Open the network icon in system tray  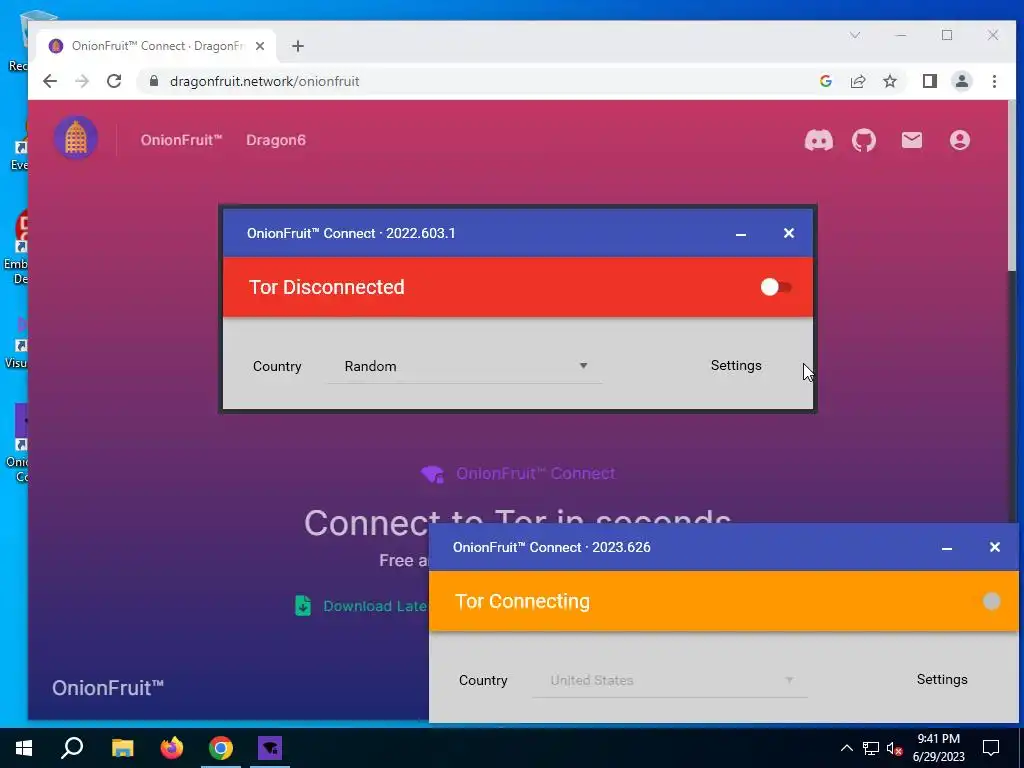tap(871, 748)
